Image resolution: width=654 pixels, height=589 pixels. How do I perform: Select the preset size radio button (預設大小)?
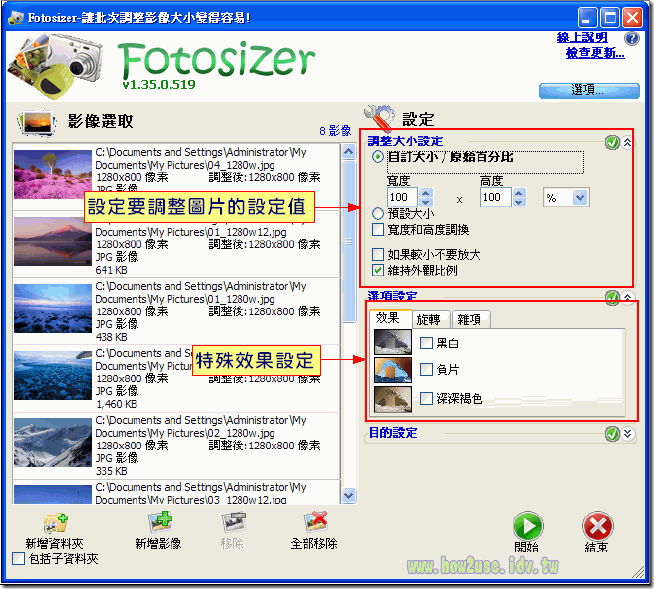click(x=378, y=214)
